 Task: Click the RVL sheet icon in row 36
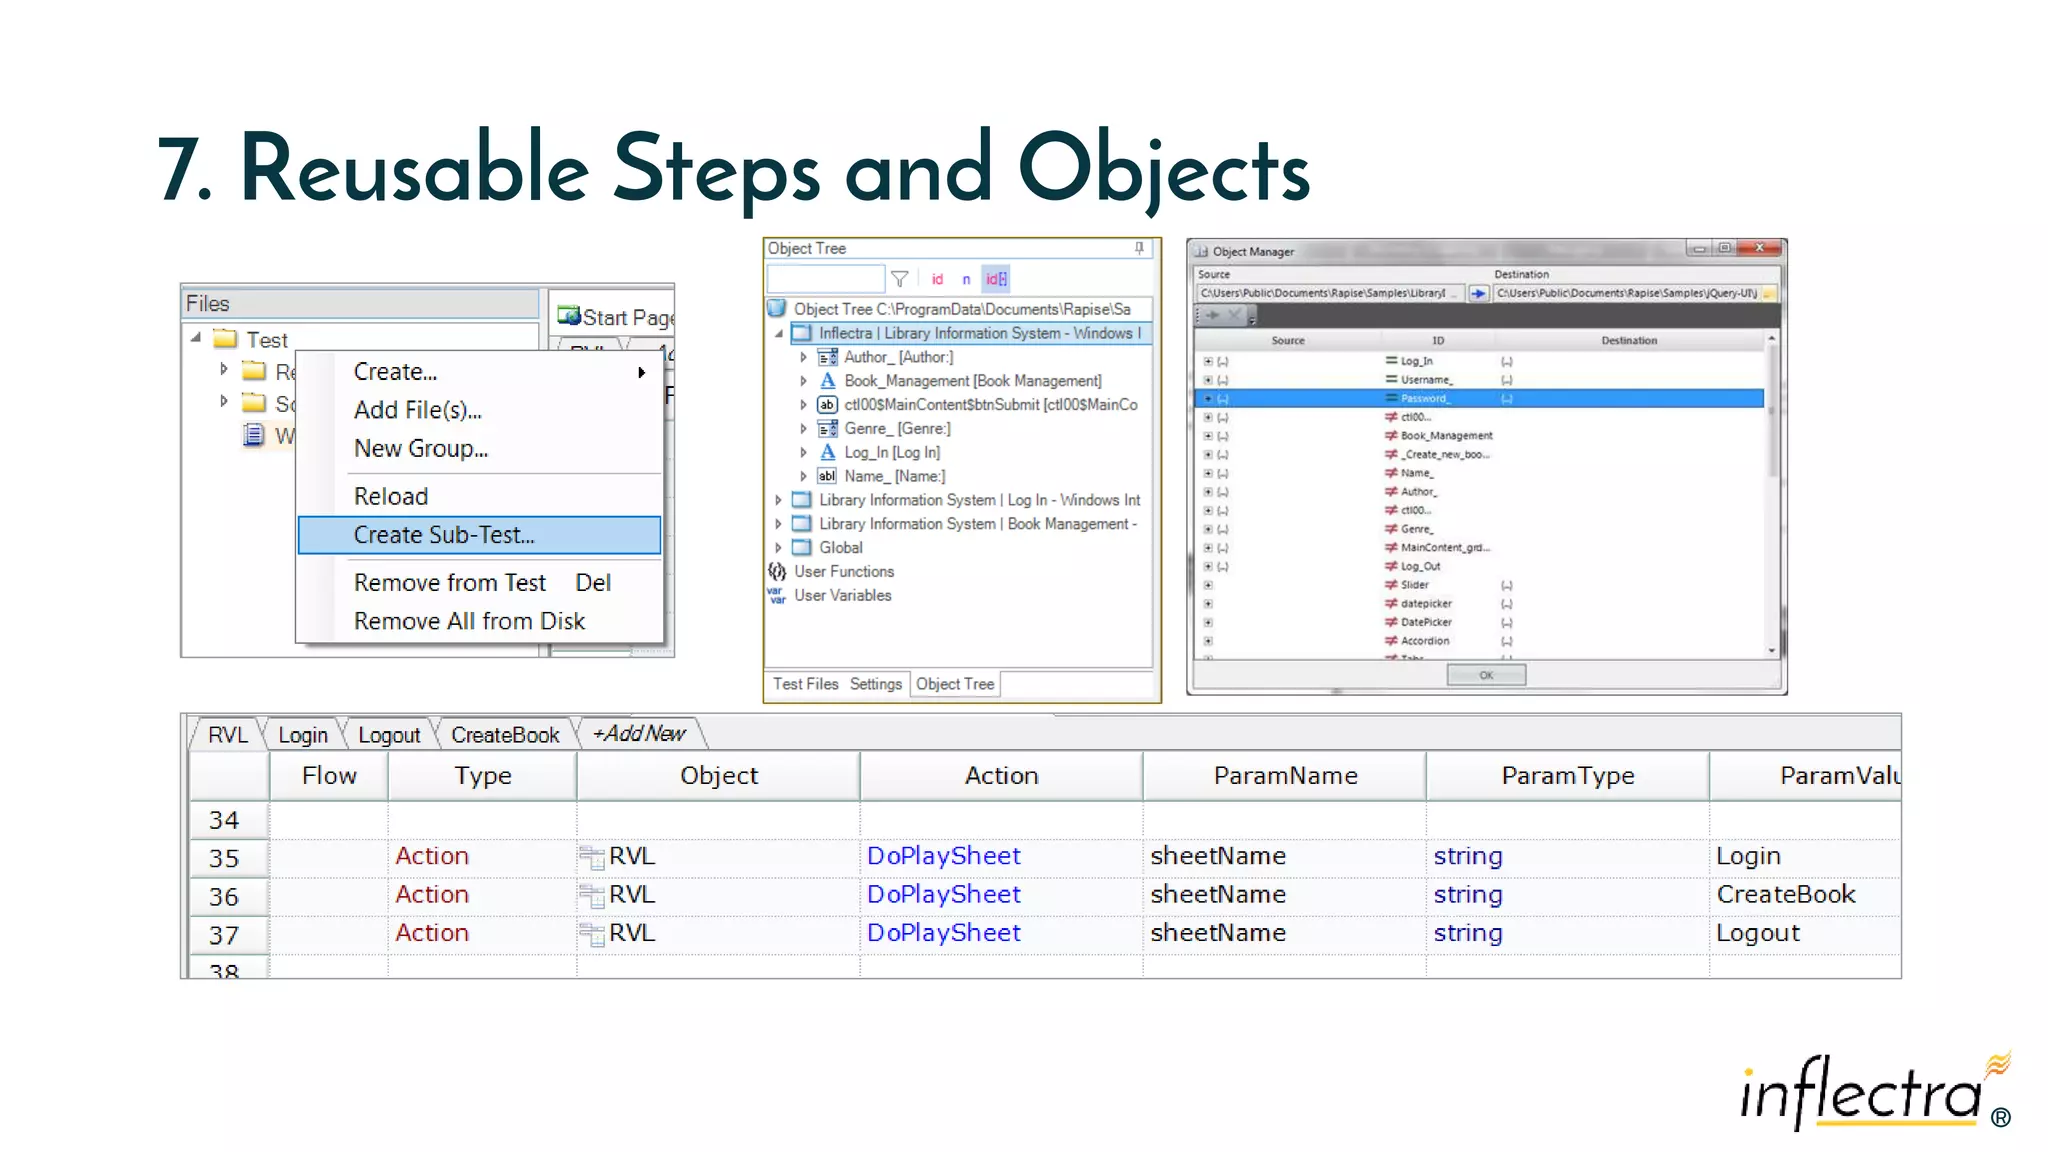tap(592, 895)
